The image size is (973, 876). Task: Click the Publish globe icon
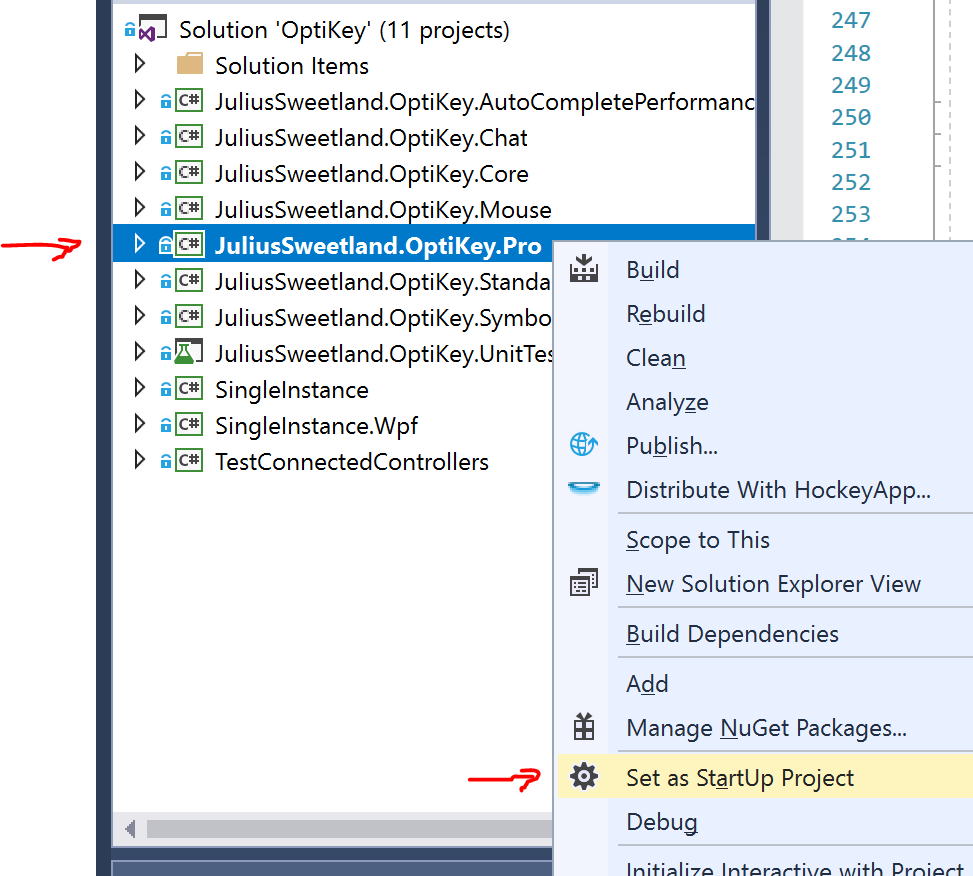[584, 445]
